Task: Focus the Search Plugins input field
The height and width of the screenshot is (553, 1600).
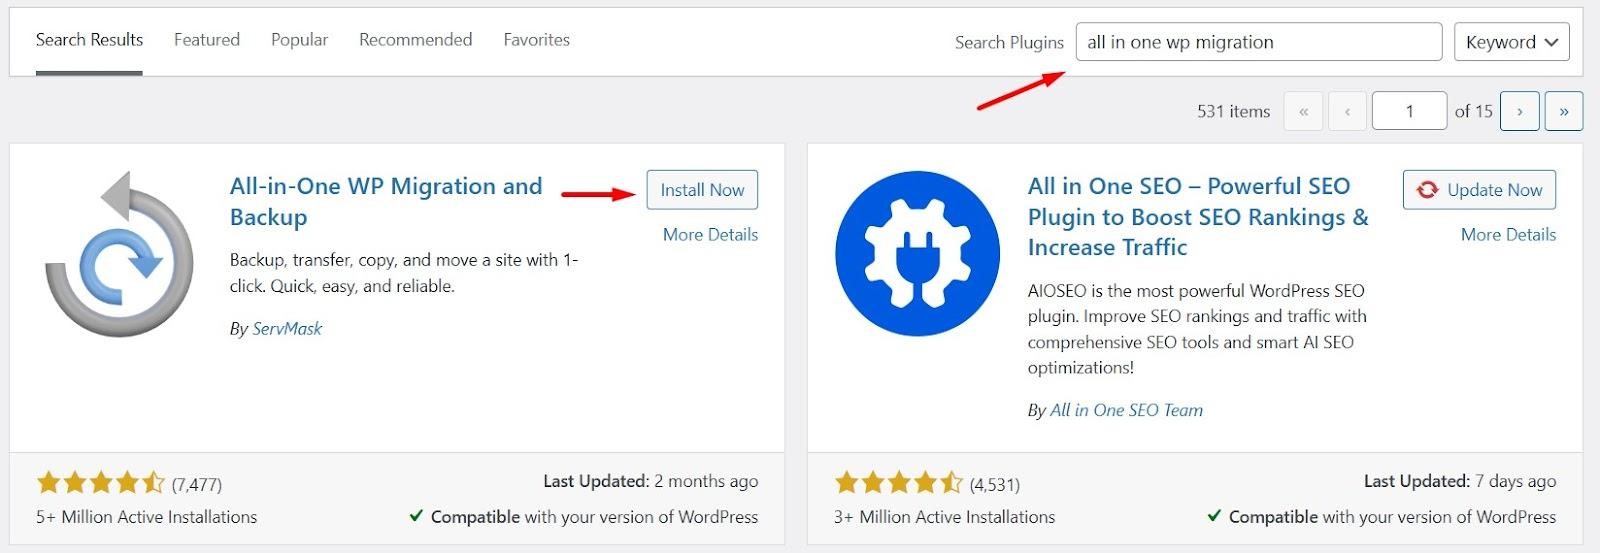Action: (1259, 42)
